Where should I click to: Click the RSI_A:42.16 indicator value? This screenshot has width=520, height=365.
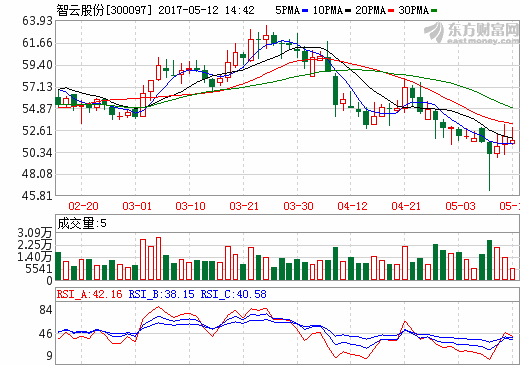pyautogui.click(x=89, y=294)
